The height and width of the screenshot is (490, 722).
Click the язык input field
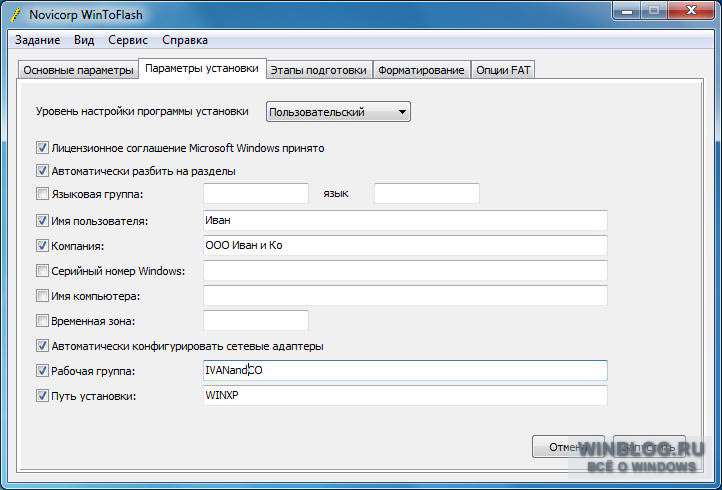(x=426, y=193)
